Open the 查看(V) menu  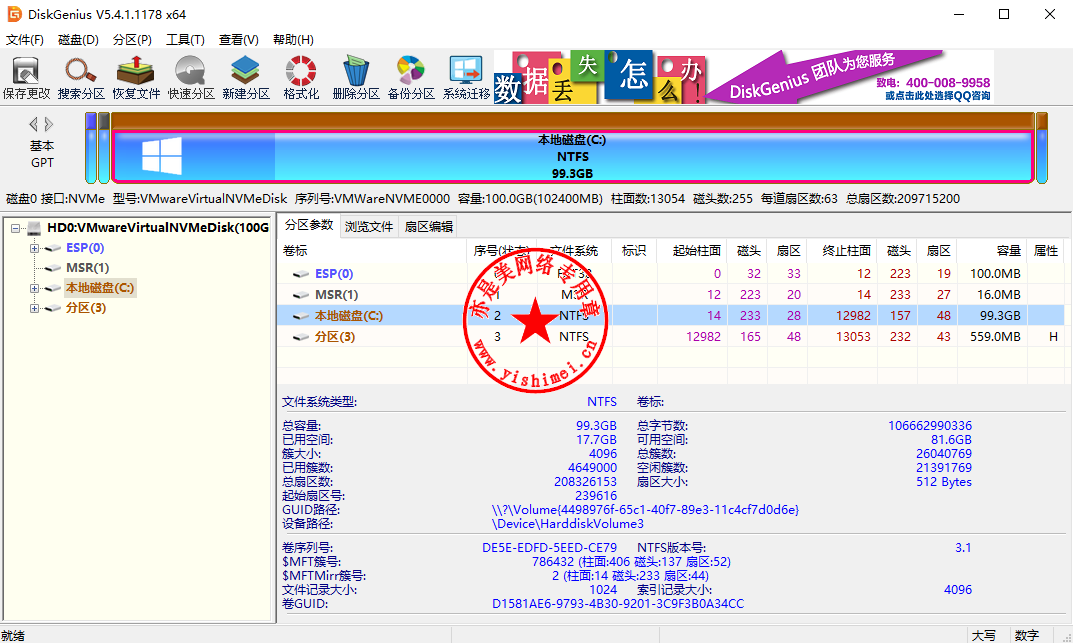click(239, 40)
